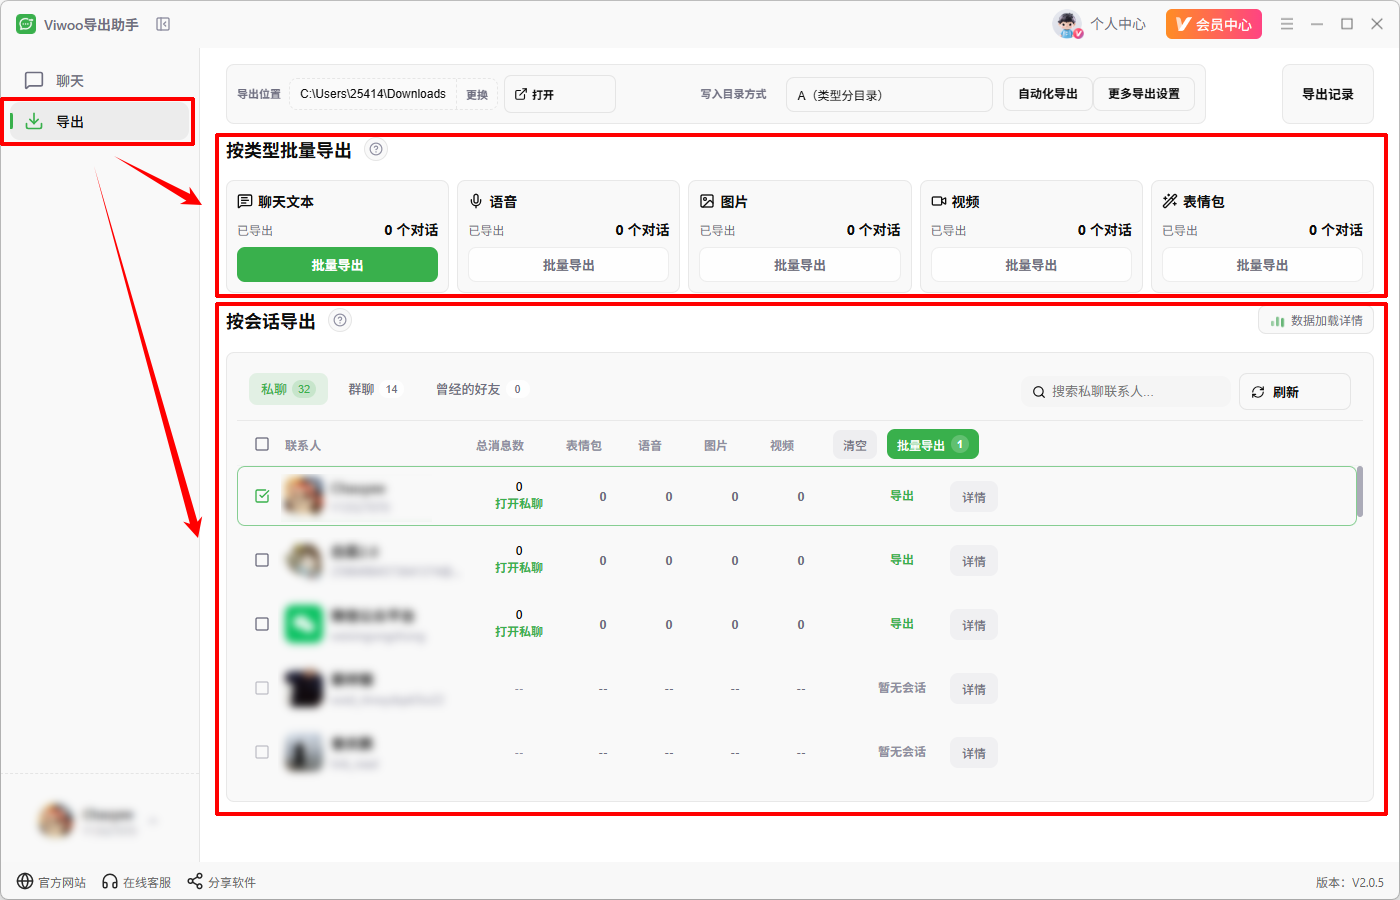Click 导出 in third contact row
Image resolution: width=1400 pixels, height=900 pixels.
click(x=902, y=624)
